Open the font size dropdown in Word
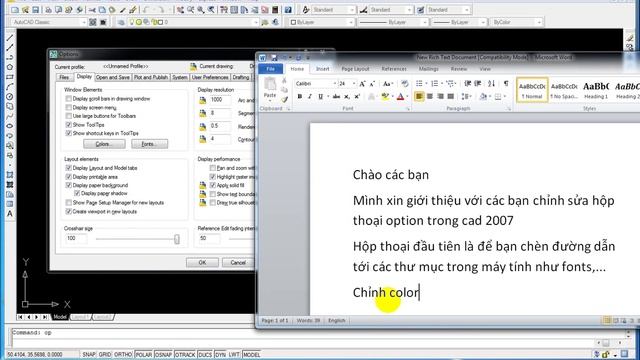 [353, 84]
